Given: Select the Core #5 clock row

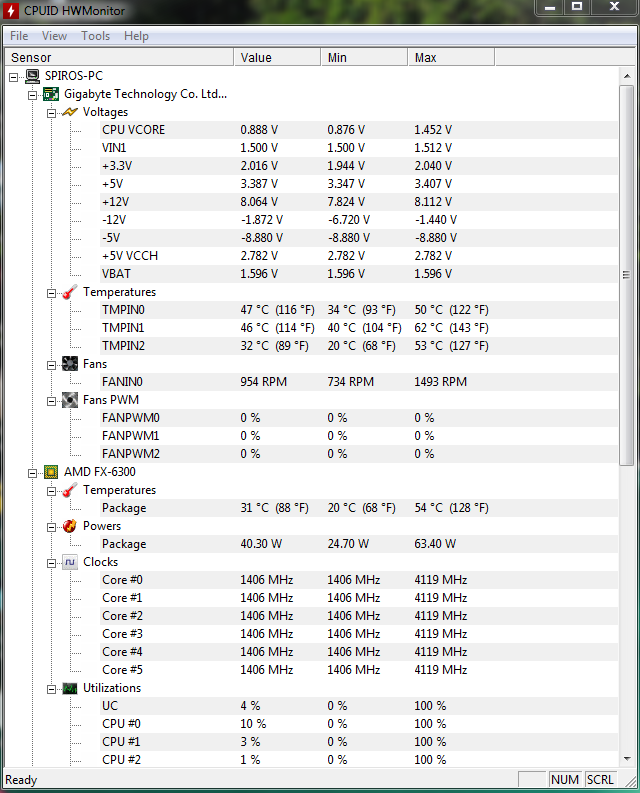Looking at the screenshot, I should (359, 670).
